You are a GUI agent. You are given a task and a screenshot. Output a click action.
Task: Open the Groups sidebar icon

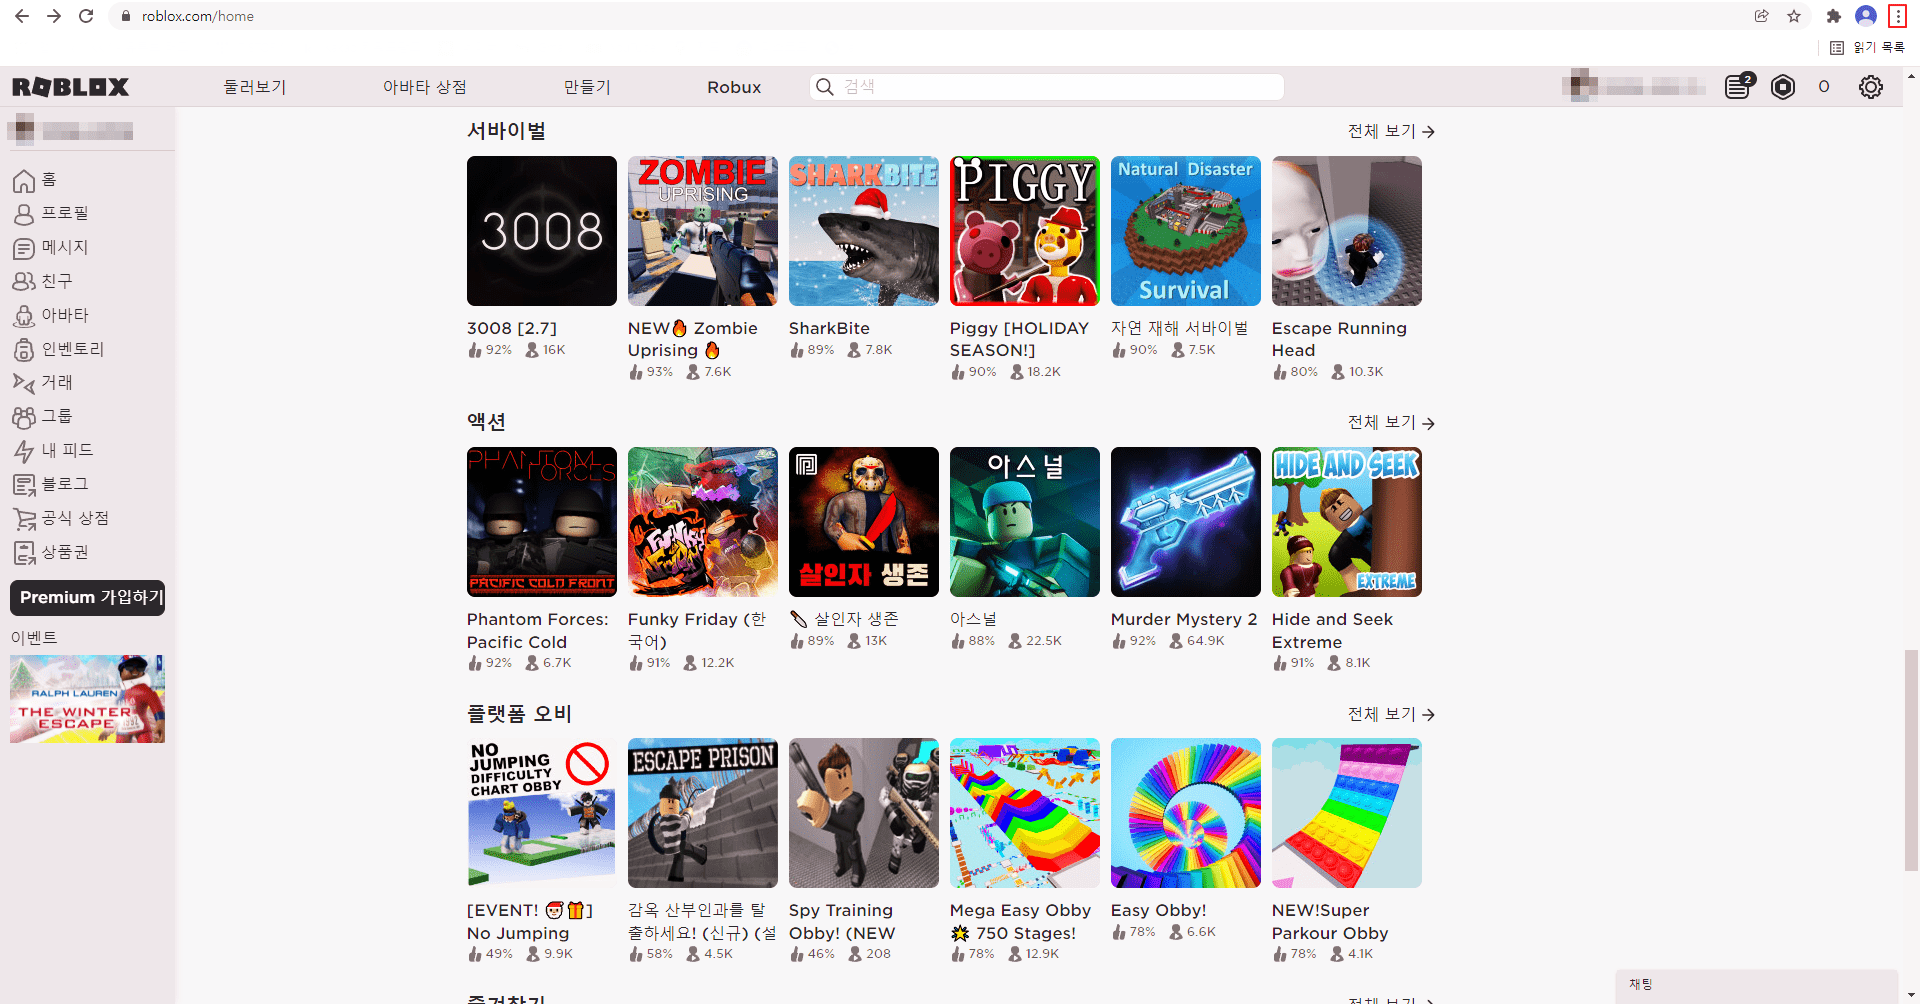(x=24, y=416)
